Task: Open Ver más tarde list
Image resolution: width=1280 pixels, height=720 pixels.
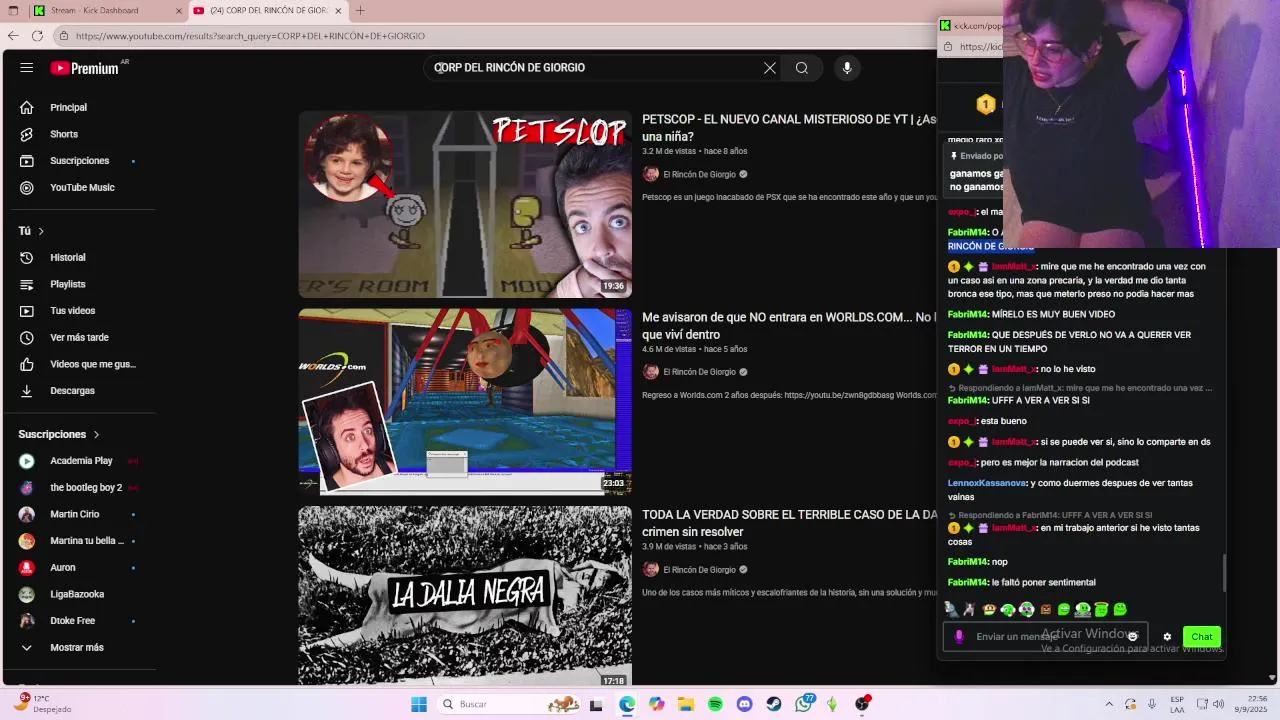Action: [78, 337]
